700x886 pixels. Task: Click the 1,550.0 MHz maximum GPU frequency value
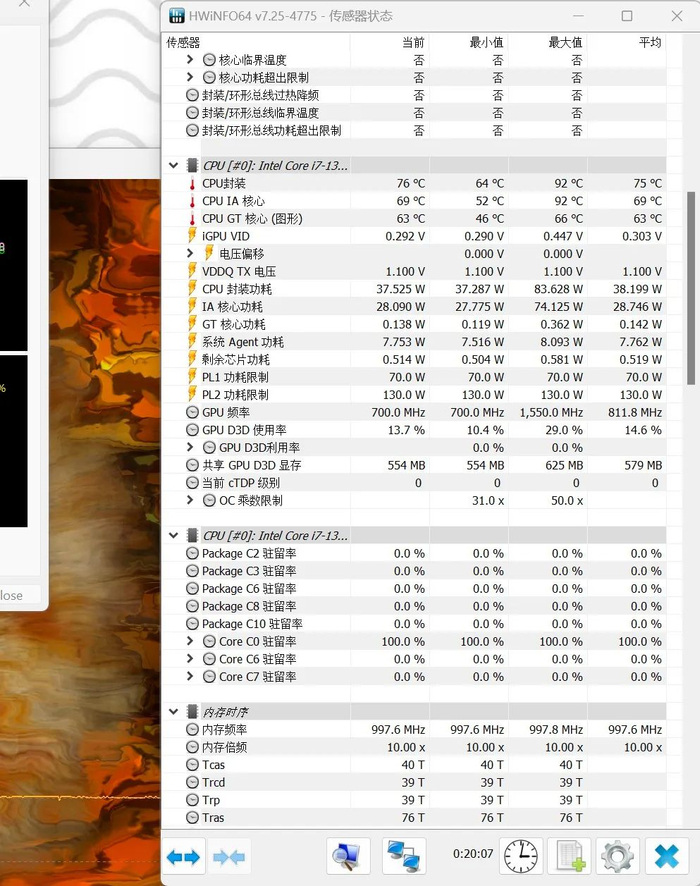click(551, 412)
